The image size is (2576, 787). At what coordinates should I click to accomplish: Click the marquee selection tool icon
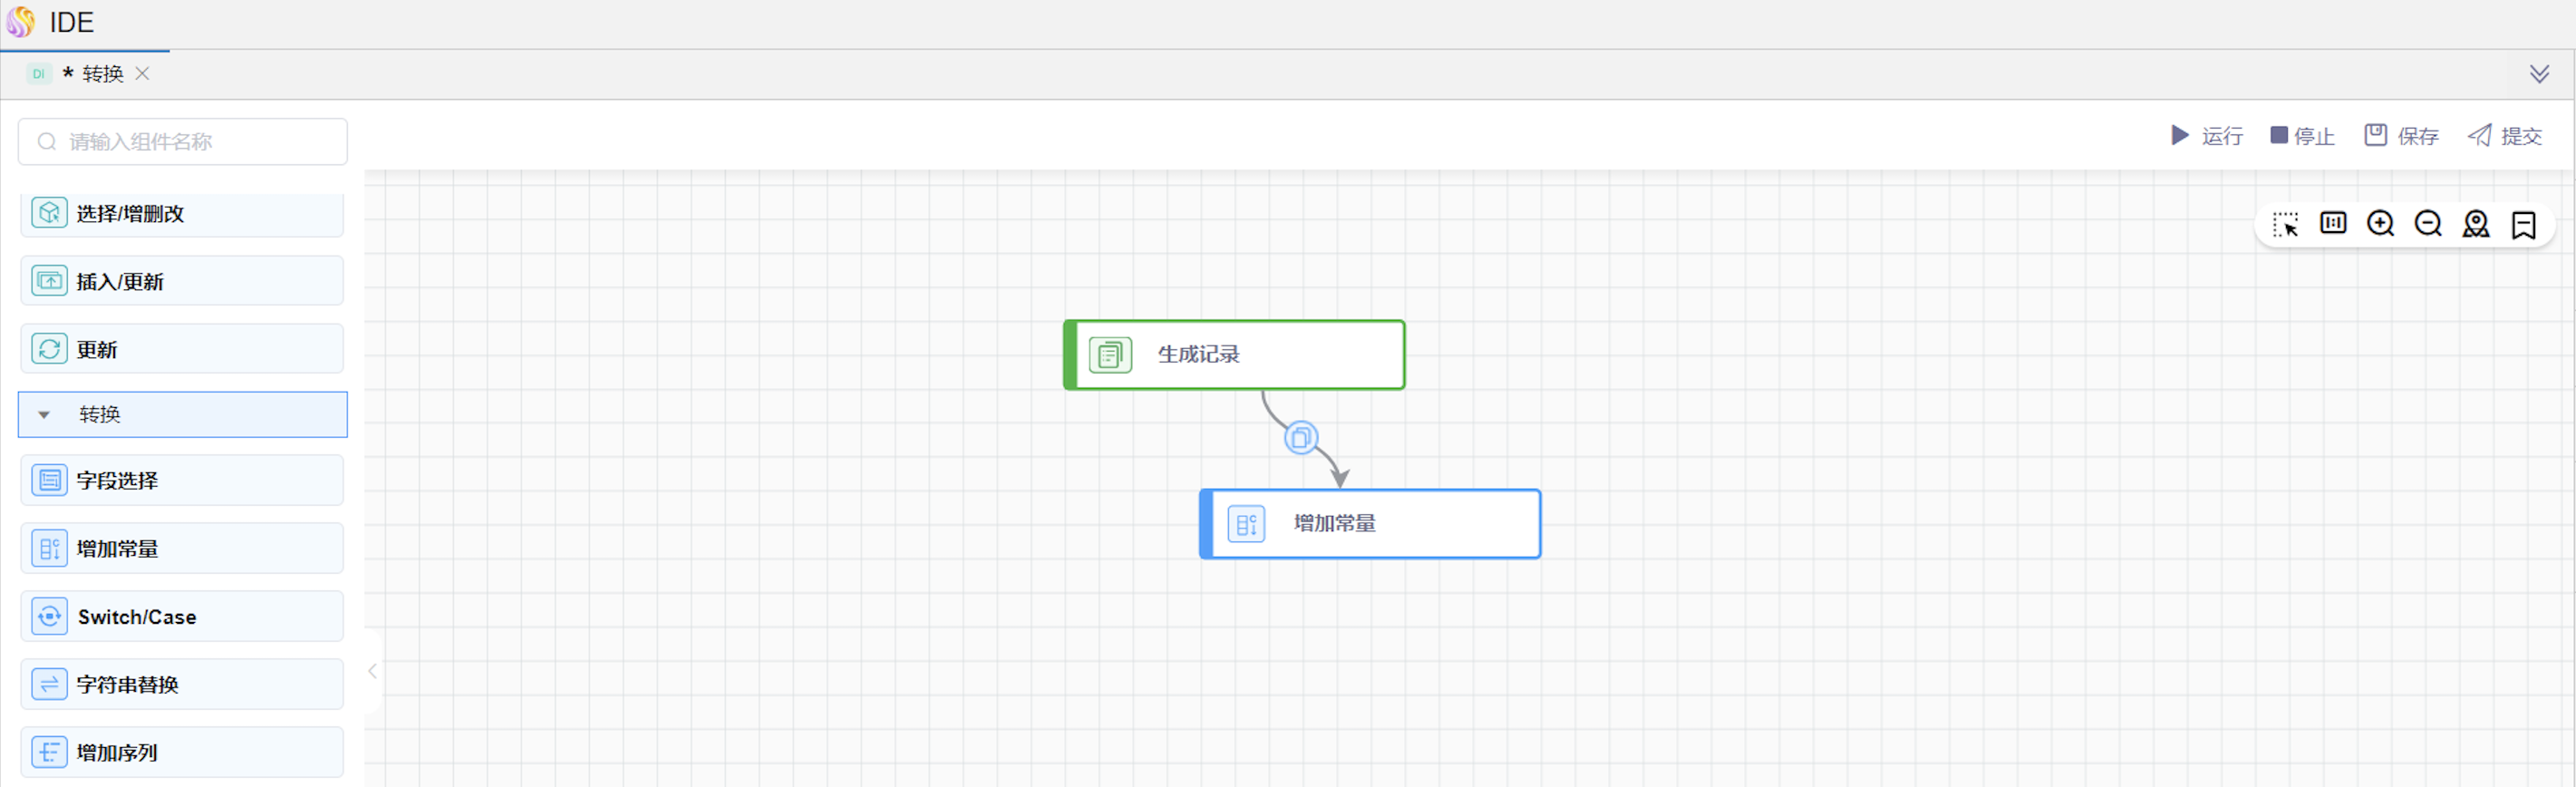[x=2285, y=224]
